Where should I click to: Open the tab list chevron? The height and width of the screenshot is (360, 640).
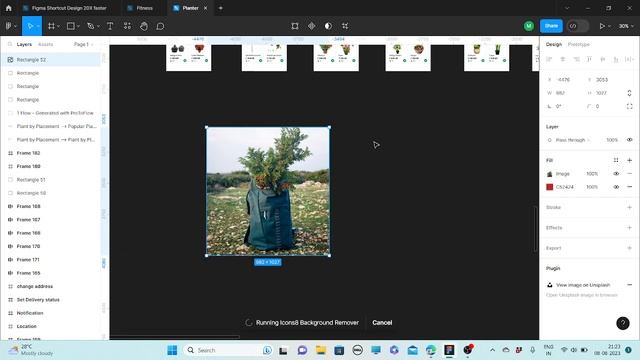click(x=567, y=8)
